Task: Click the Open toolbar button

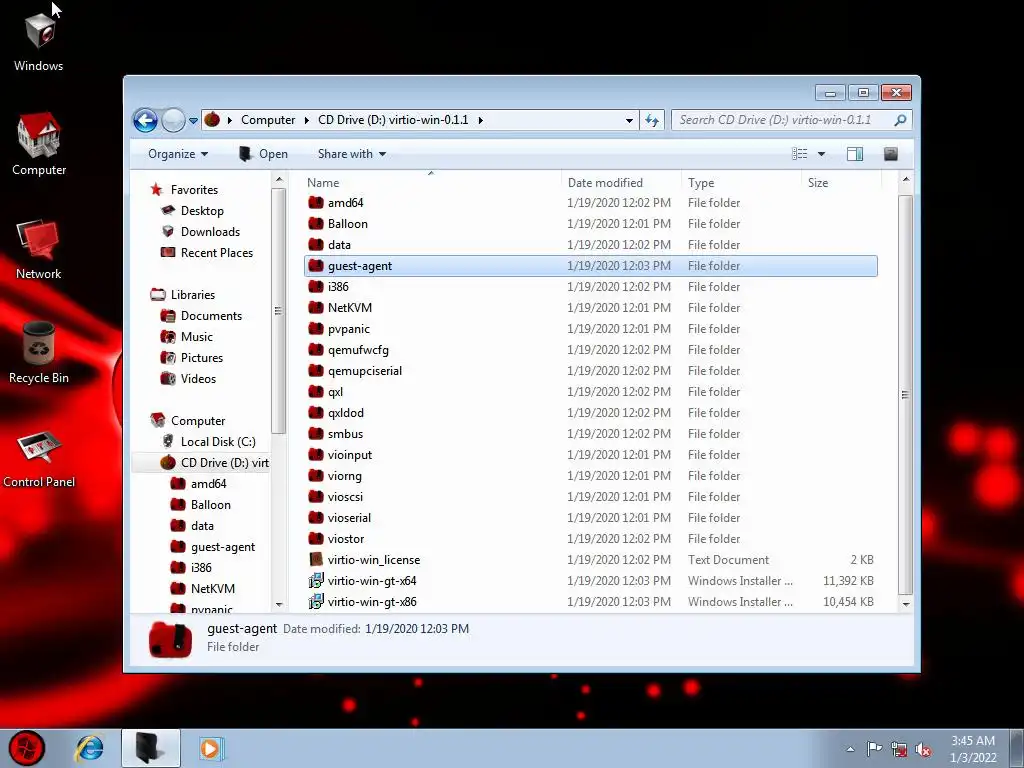Action: coord(263,154)
